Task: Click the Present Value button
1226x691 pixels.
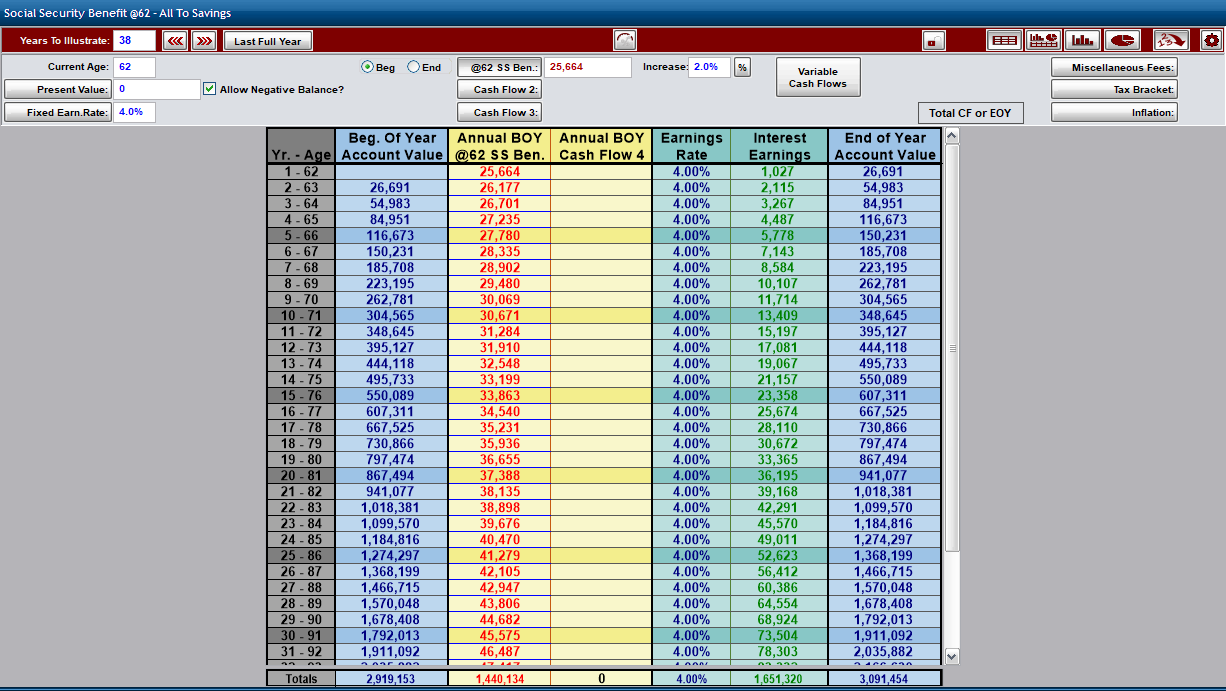Action: pos(57,89)
